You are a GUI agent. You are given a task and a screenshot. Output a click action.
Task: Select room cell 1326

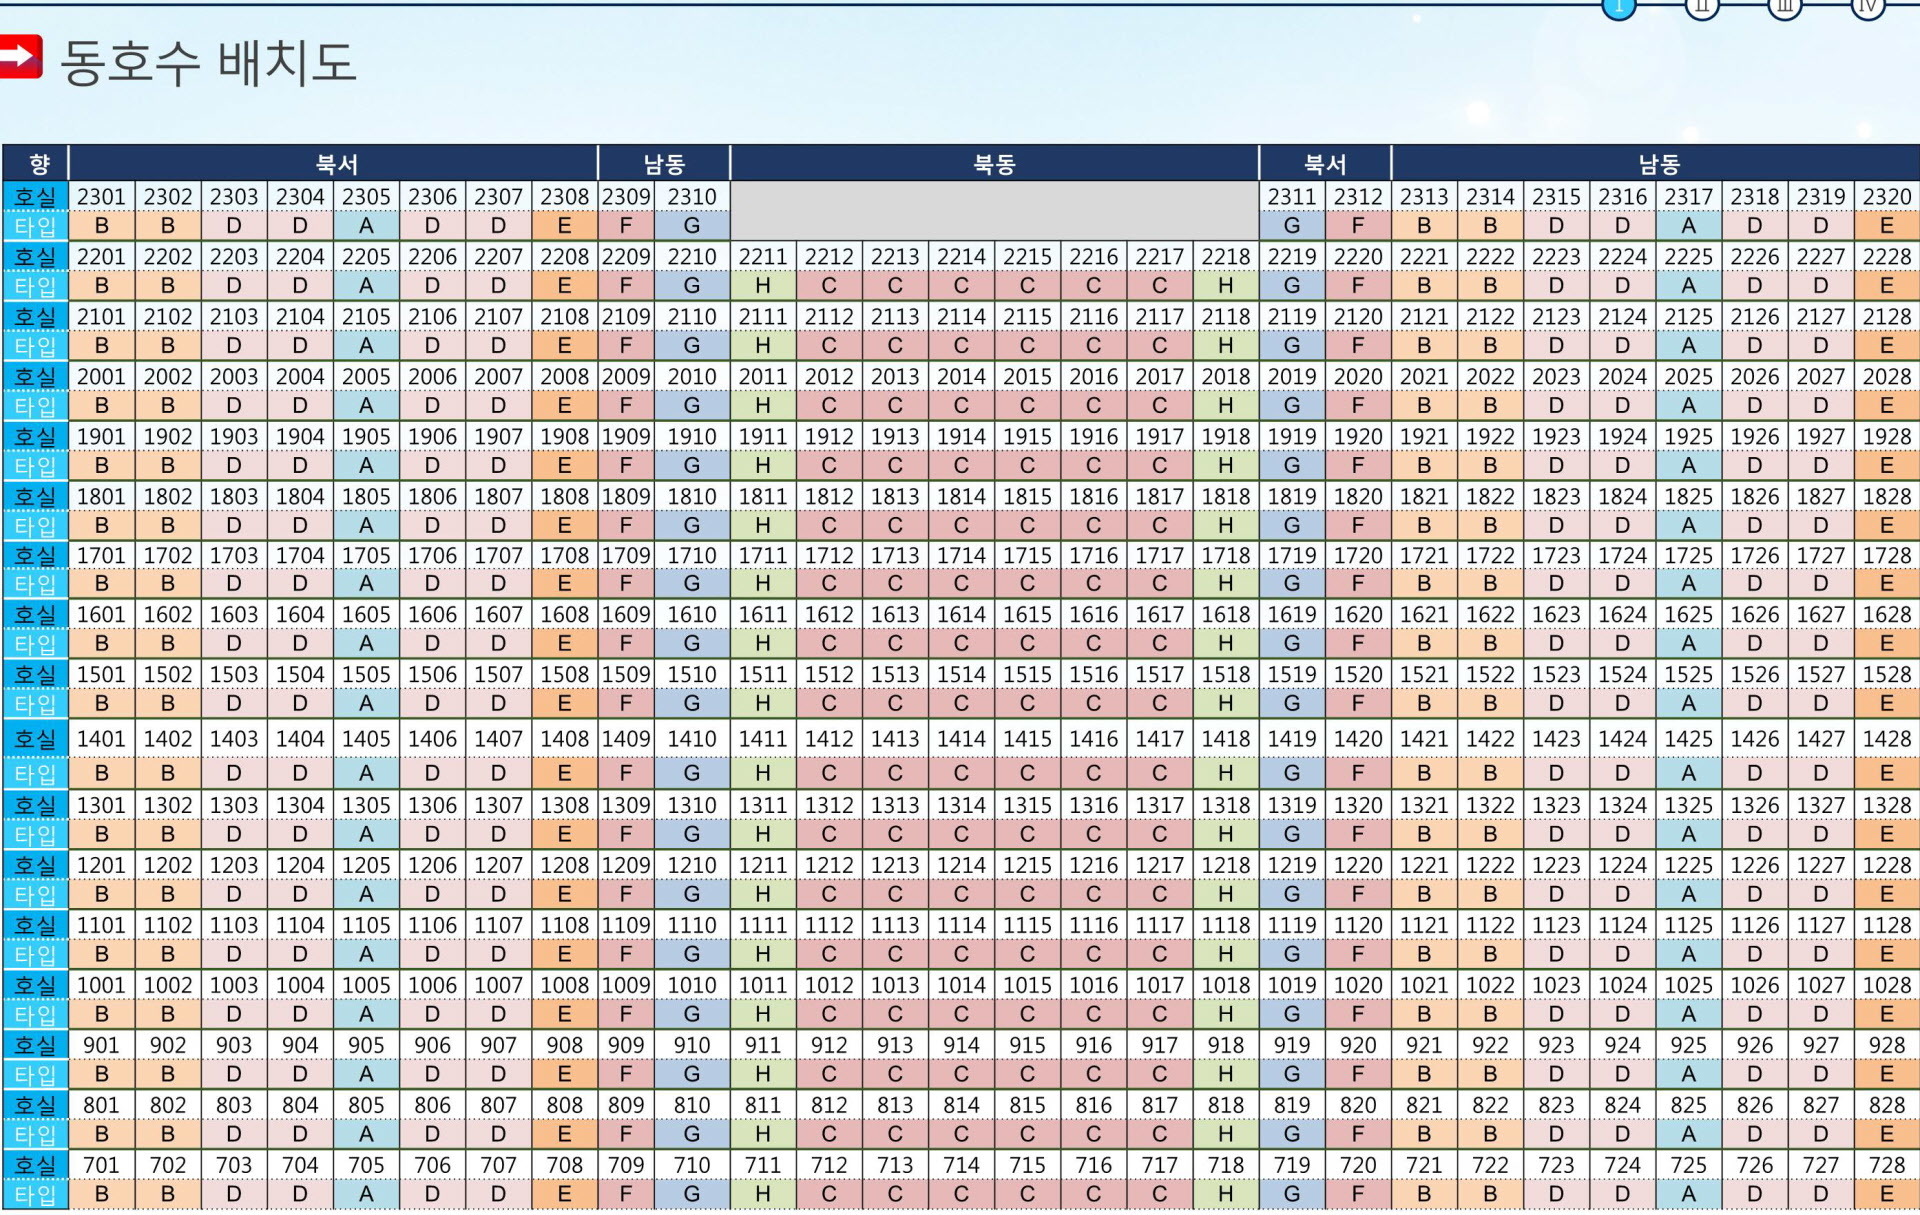(x=1755, y=806)
